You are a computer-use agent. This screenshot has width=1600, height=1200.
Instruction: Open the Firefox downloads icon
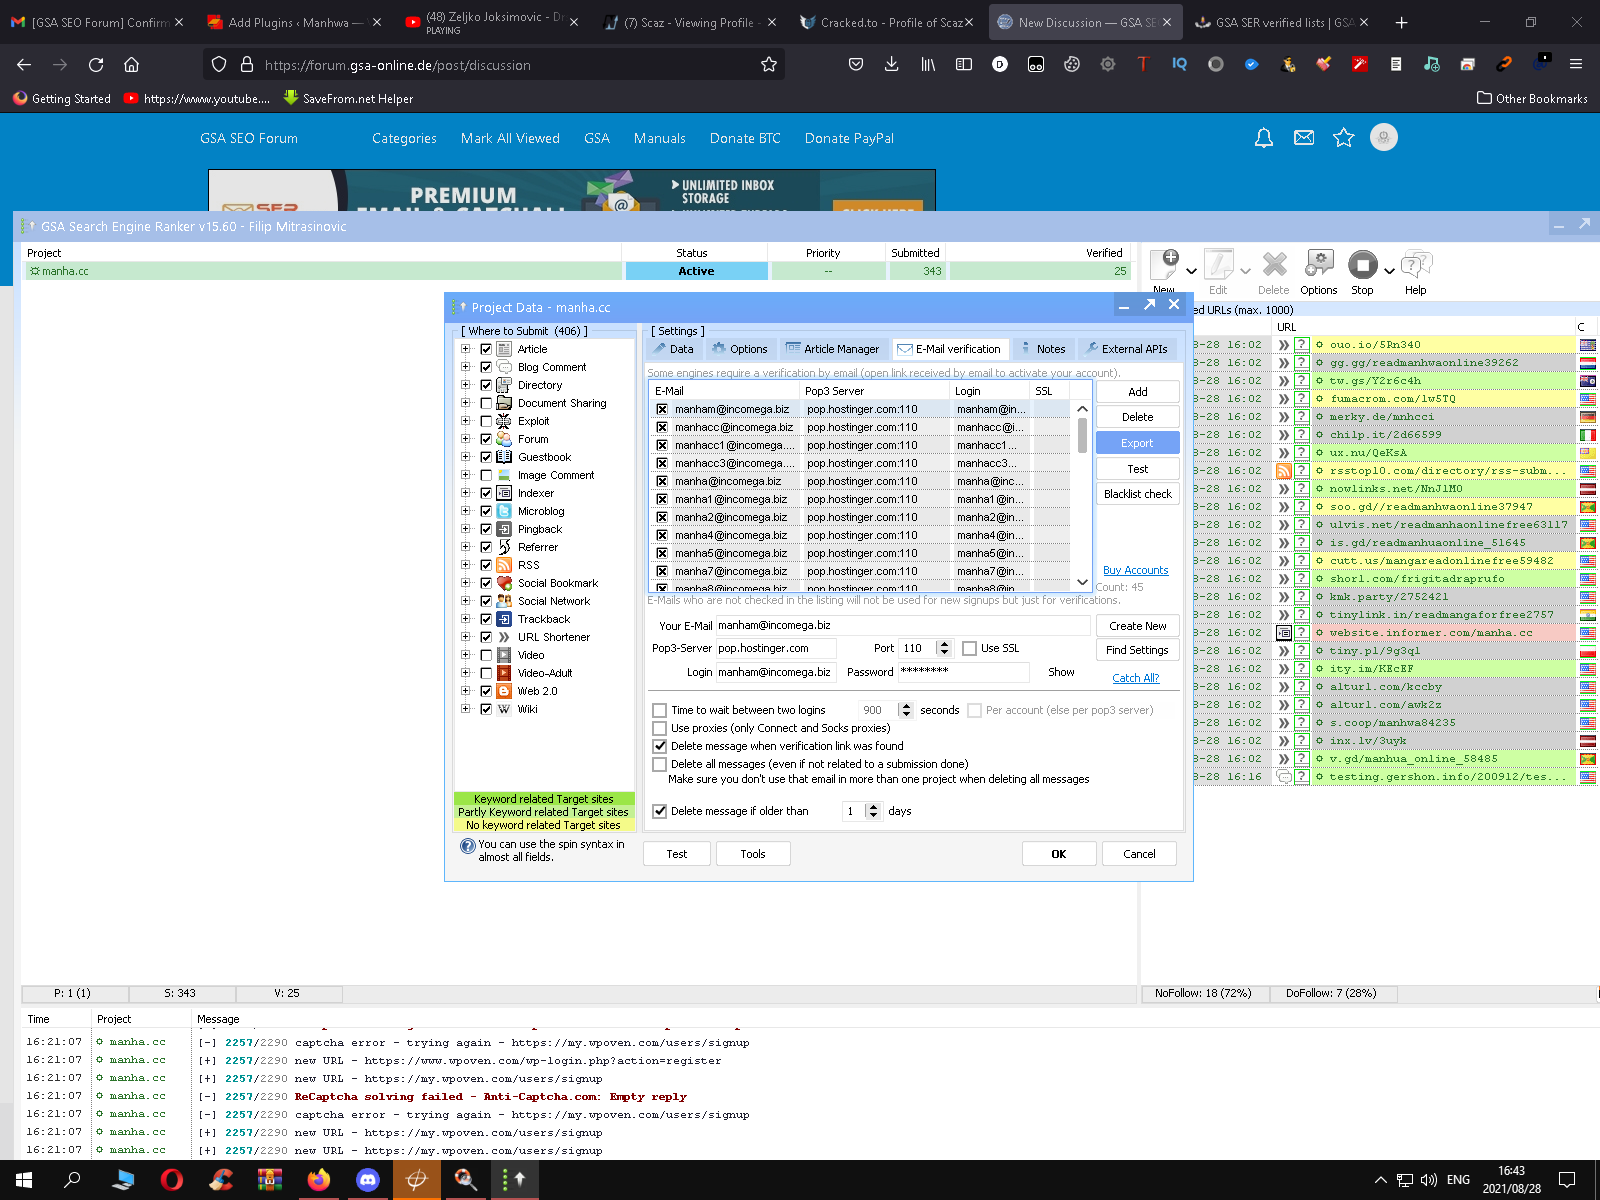click(891, 64)
